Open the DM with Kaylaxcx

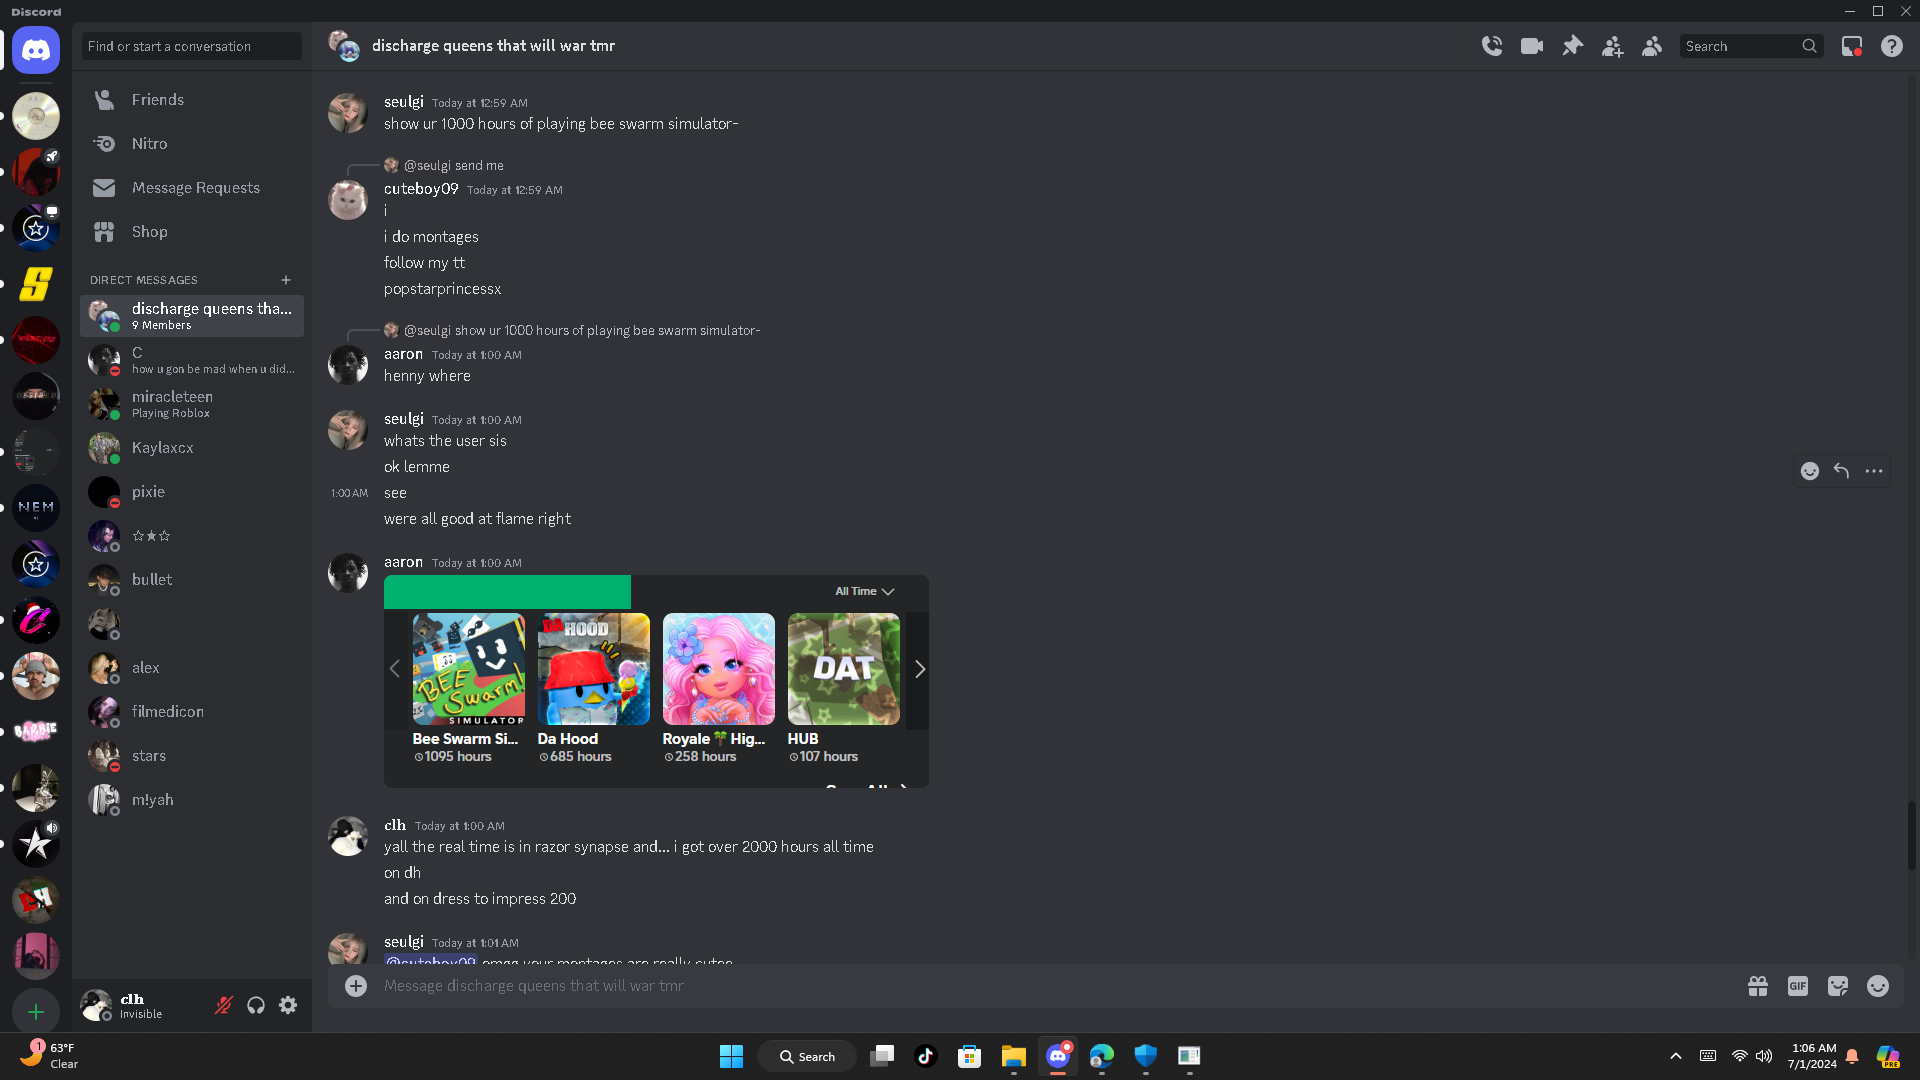click(192, 448)
